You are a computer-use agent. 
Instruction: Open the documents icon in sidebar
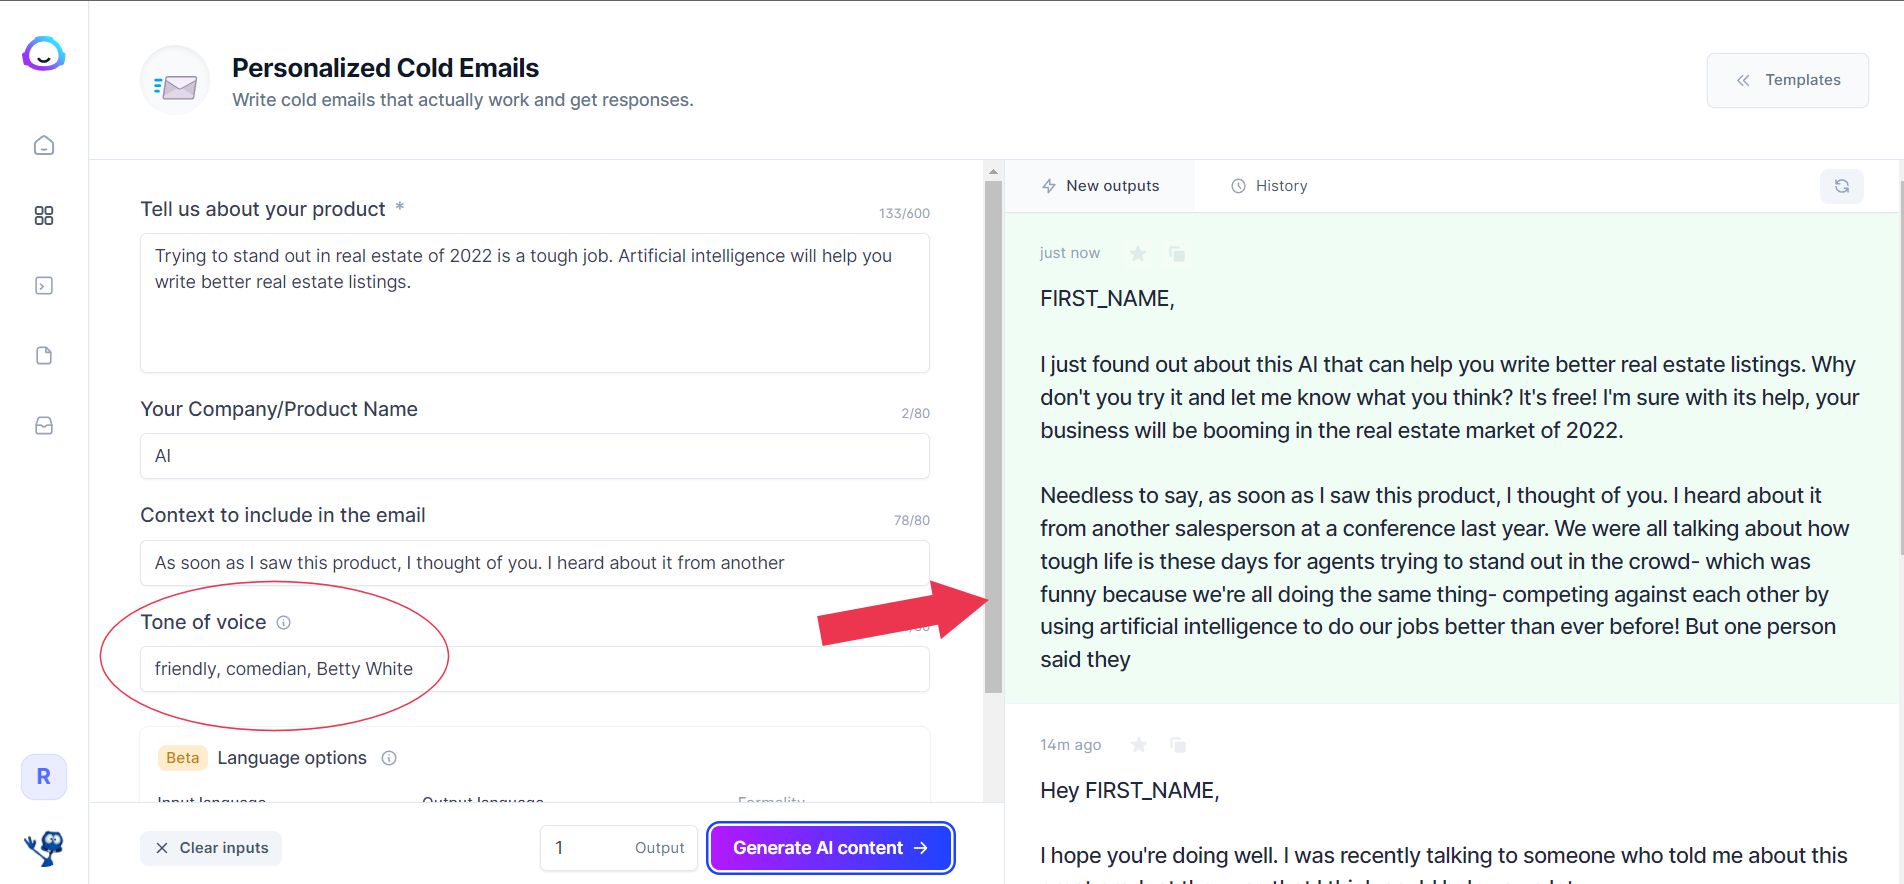[44, 356]
